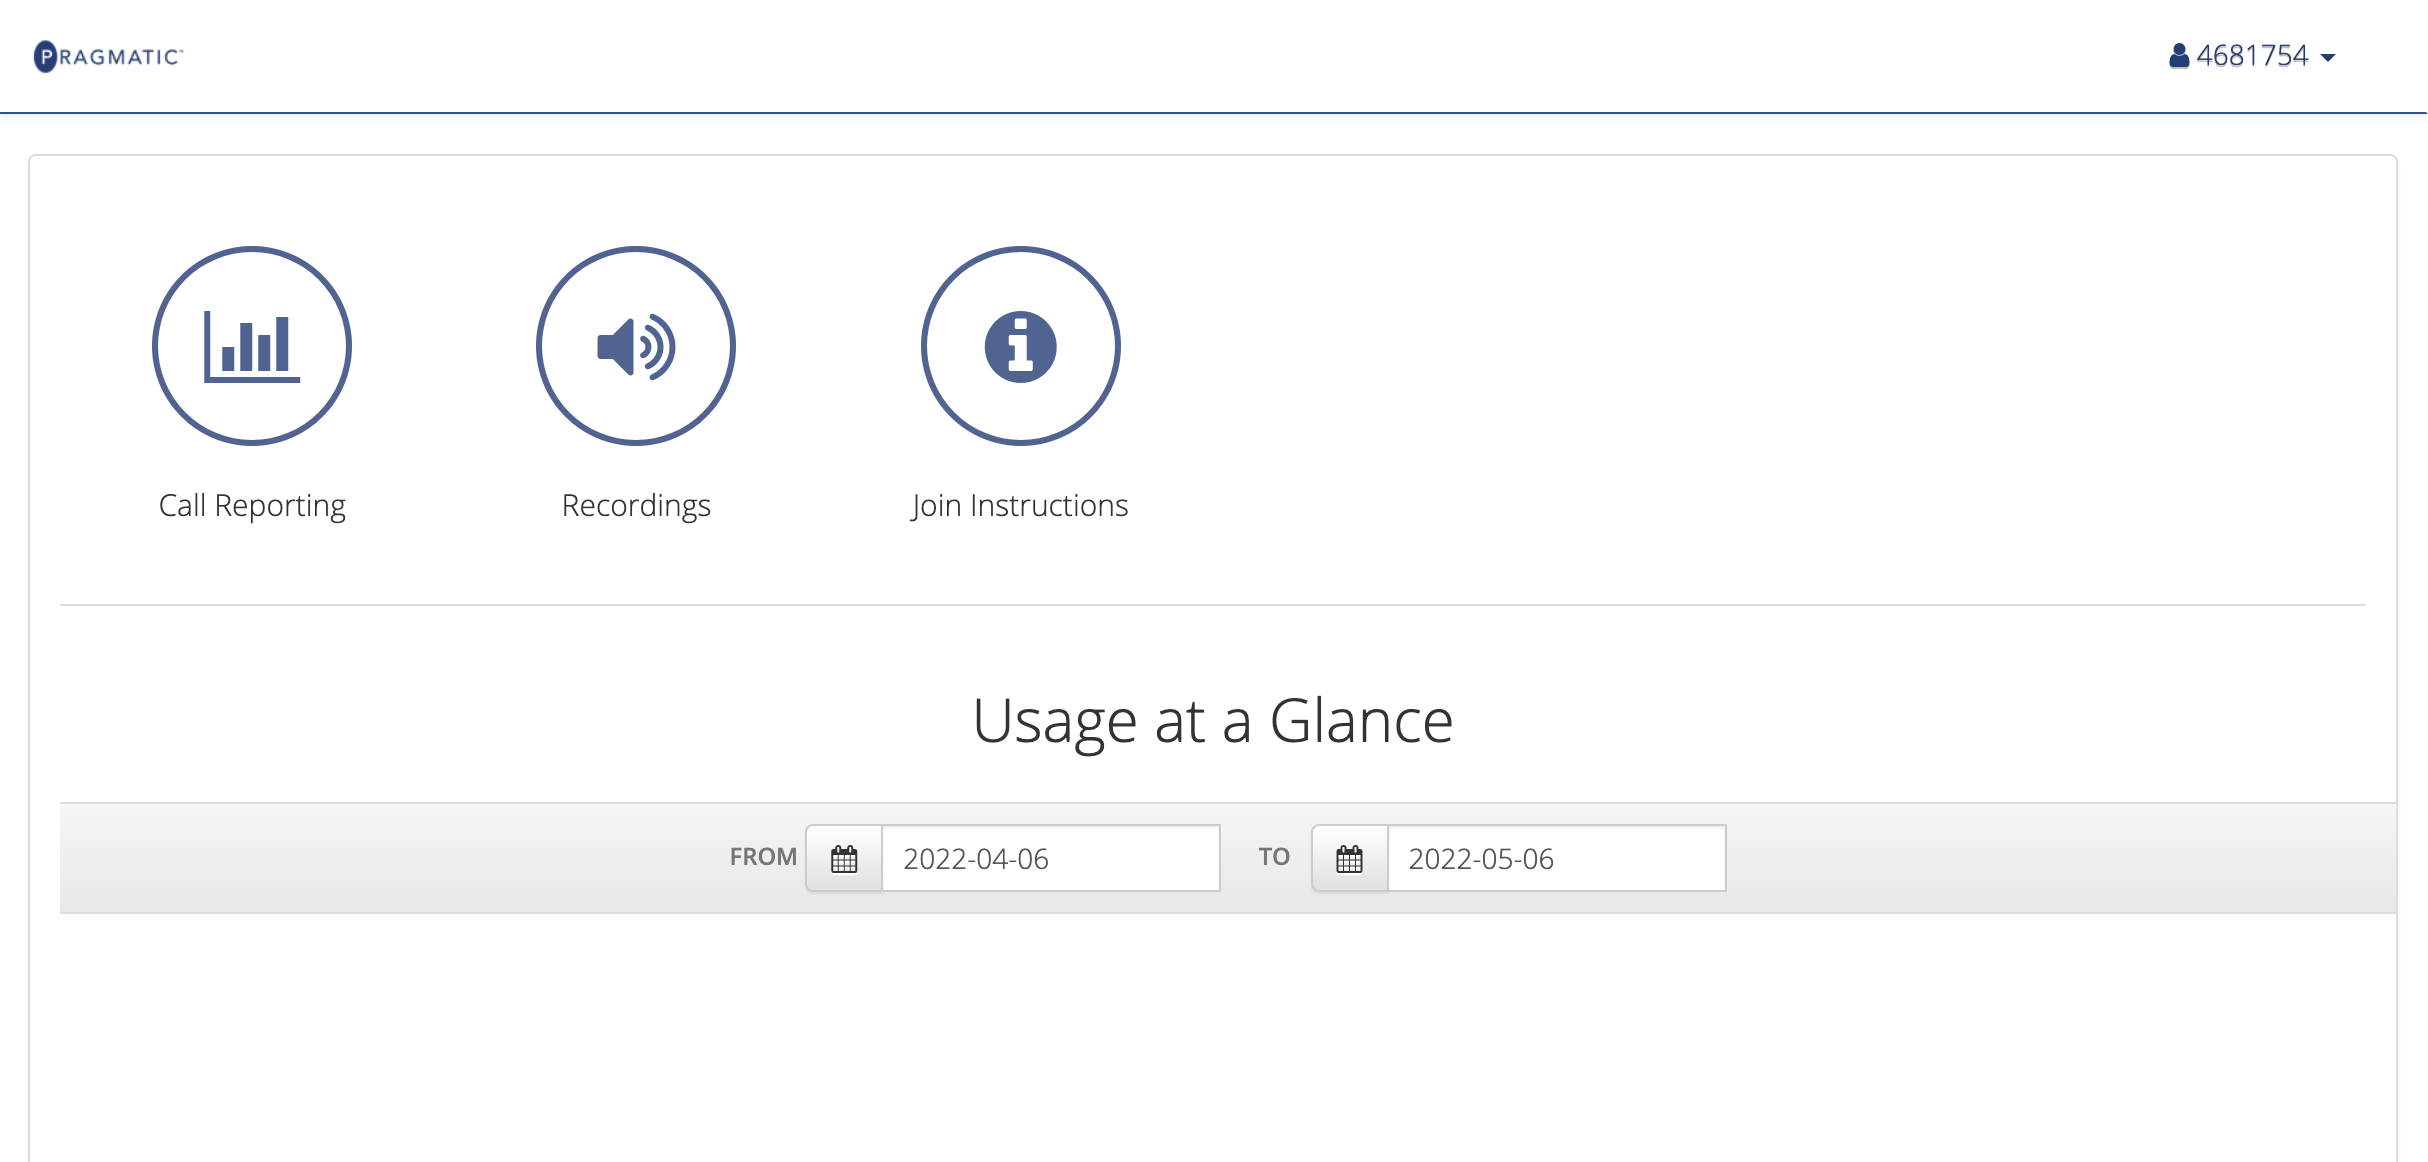Click the FROM label text
2428x1162 pixels.
click(763, 857)
